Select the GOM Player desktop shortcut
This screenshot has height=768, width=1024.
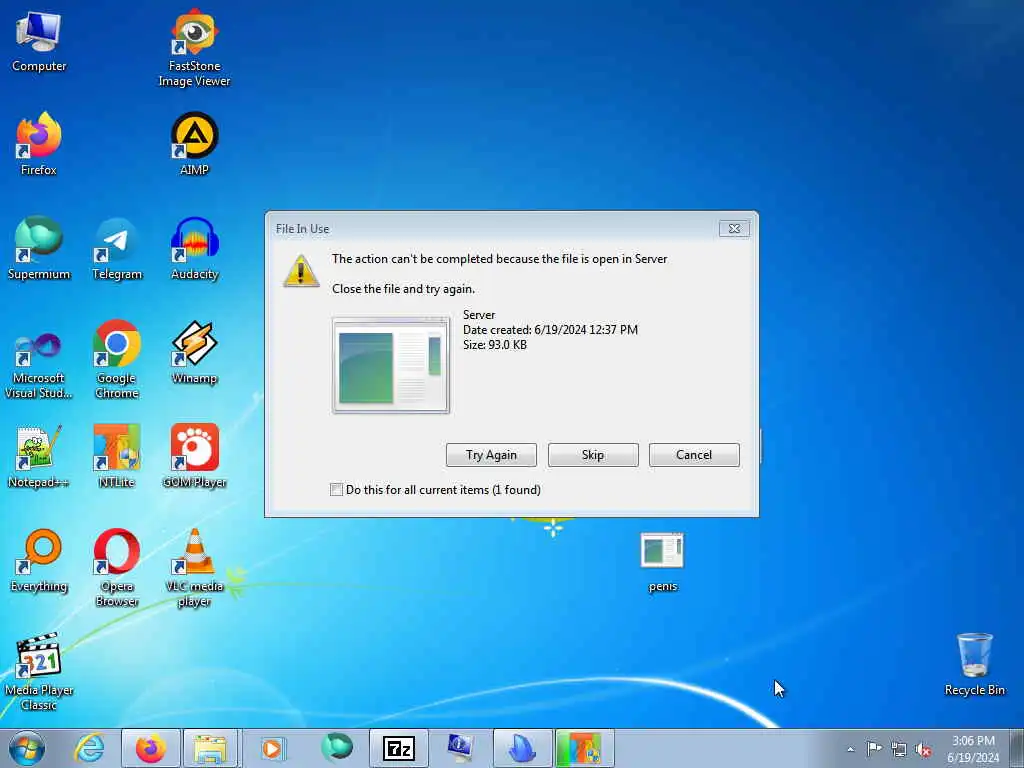pyautogui.click(x=194, y=456)
